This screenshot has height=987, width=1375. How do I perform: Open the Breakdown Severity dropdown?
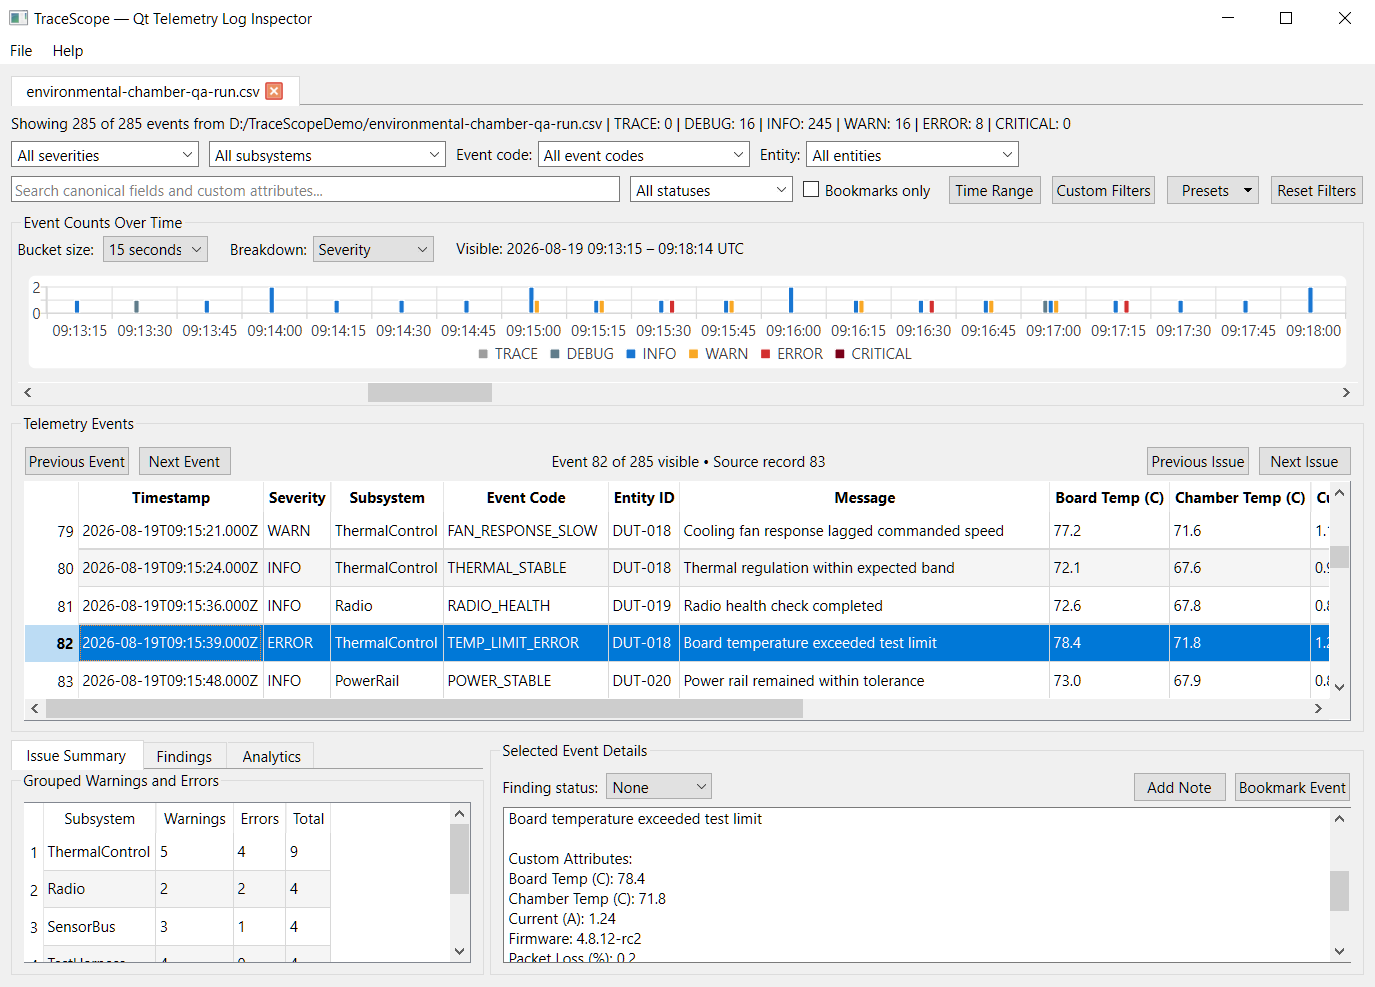point(373,249)
